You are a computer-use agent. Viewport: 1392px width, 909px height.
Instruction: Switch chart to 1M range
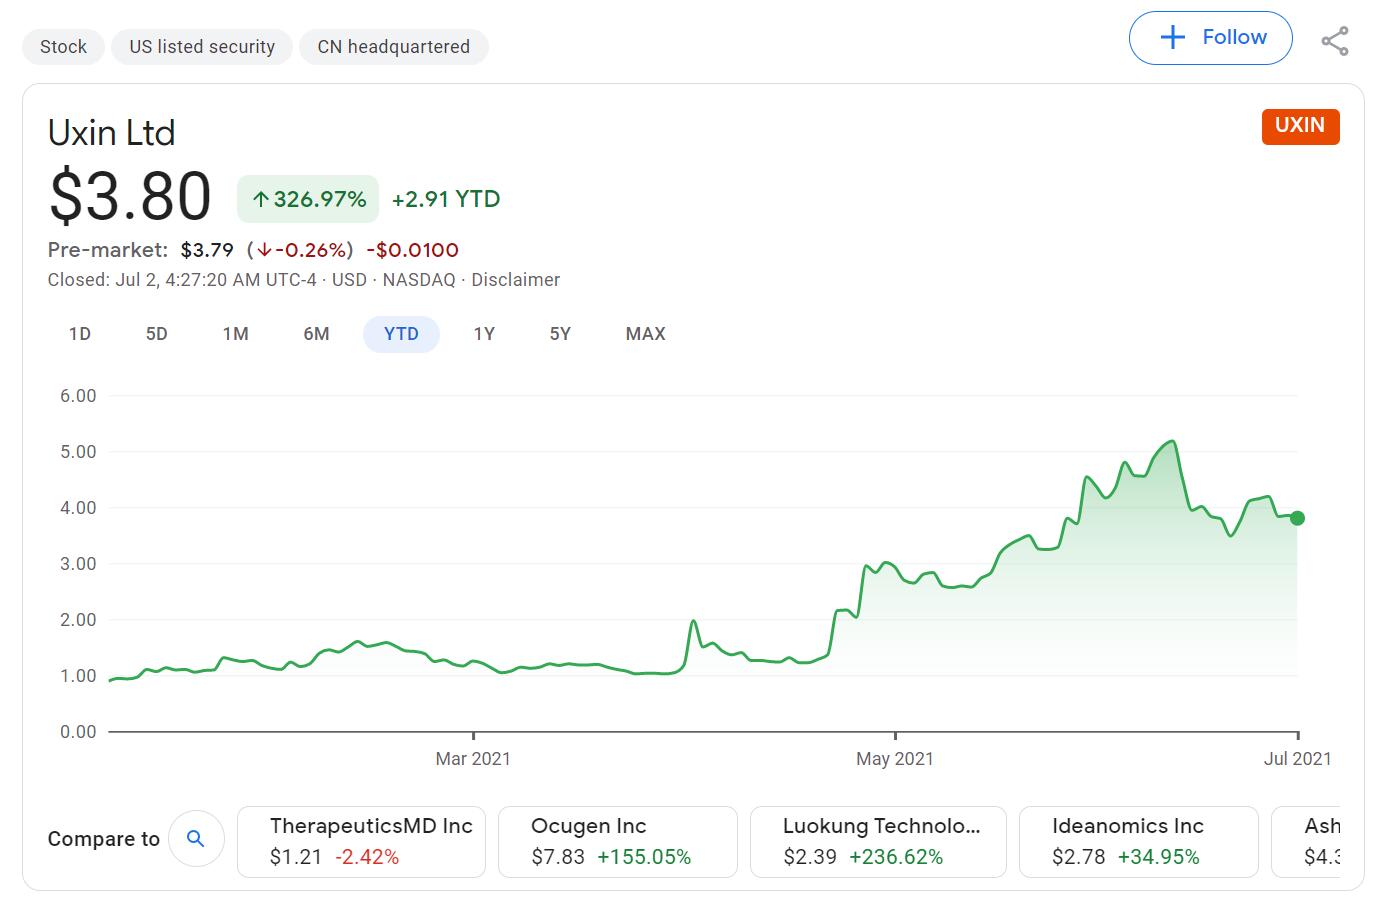235,334
